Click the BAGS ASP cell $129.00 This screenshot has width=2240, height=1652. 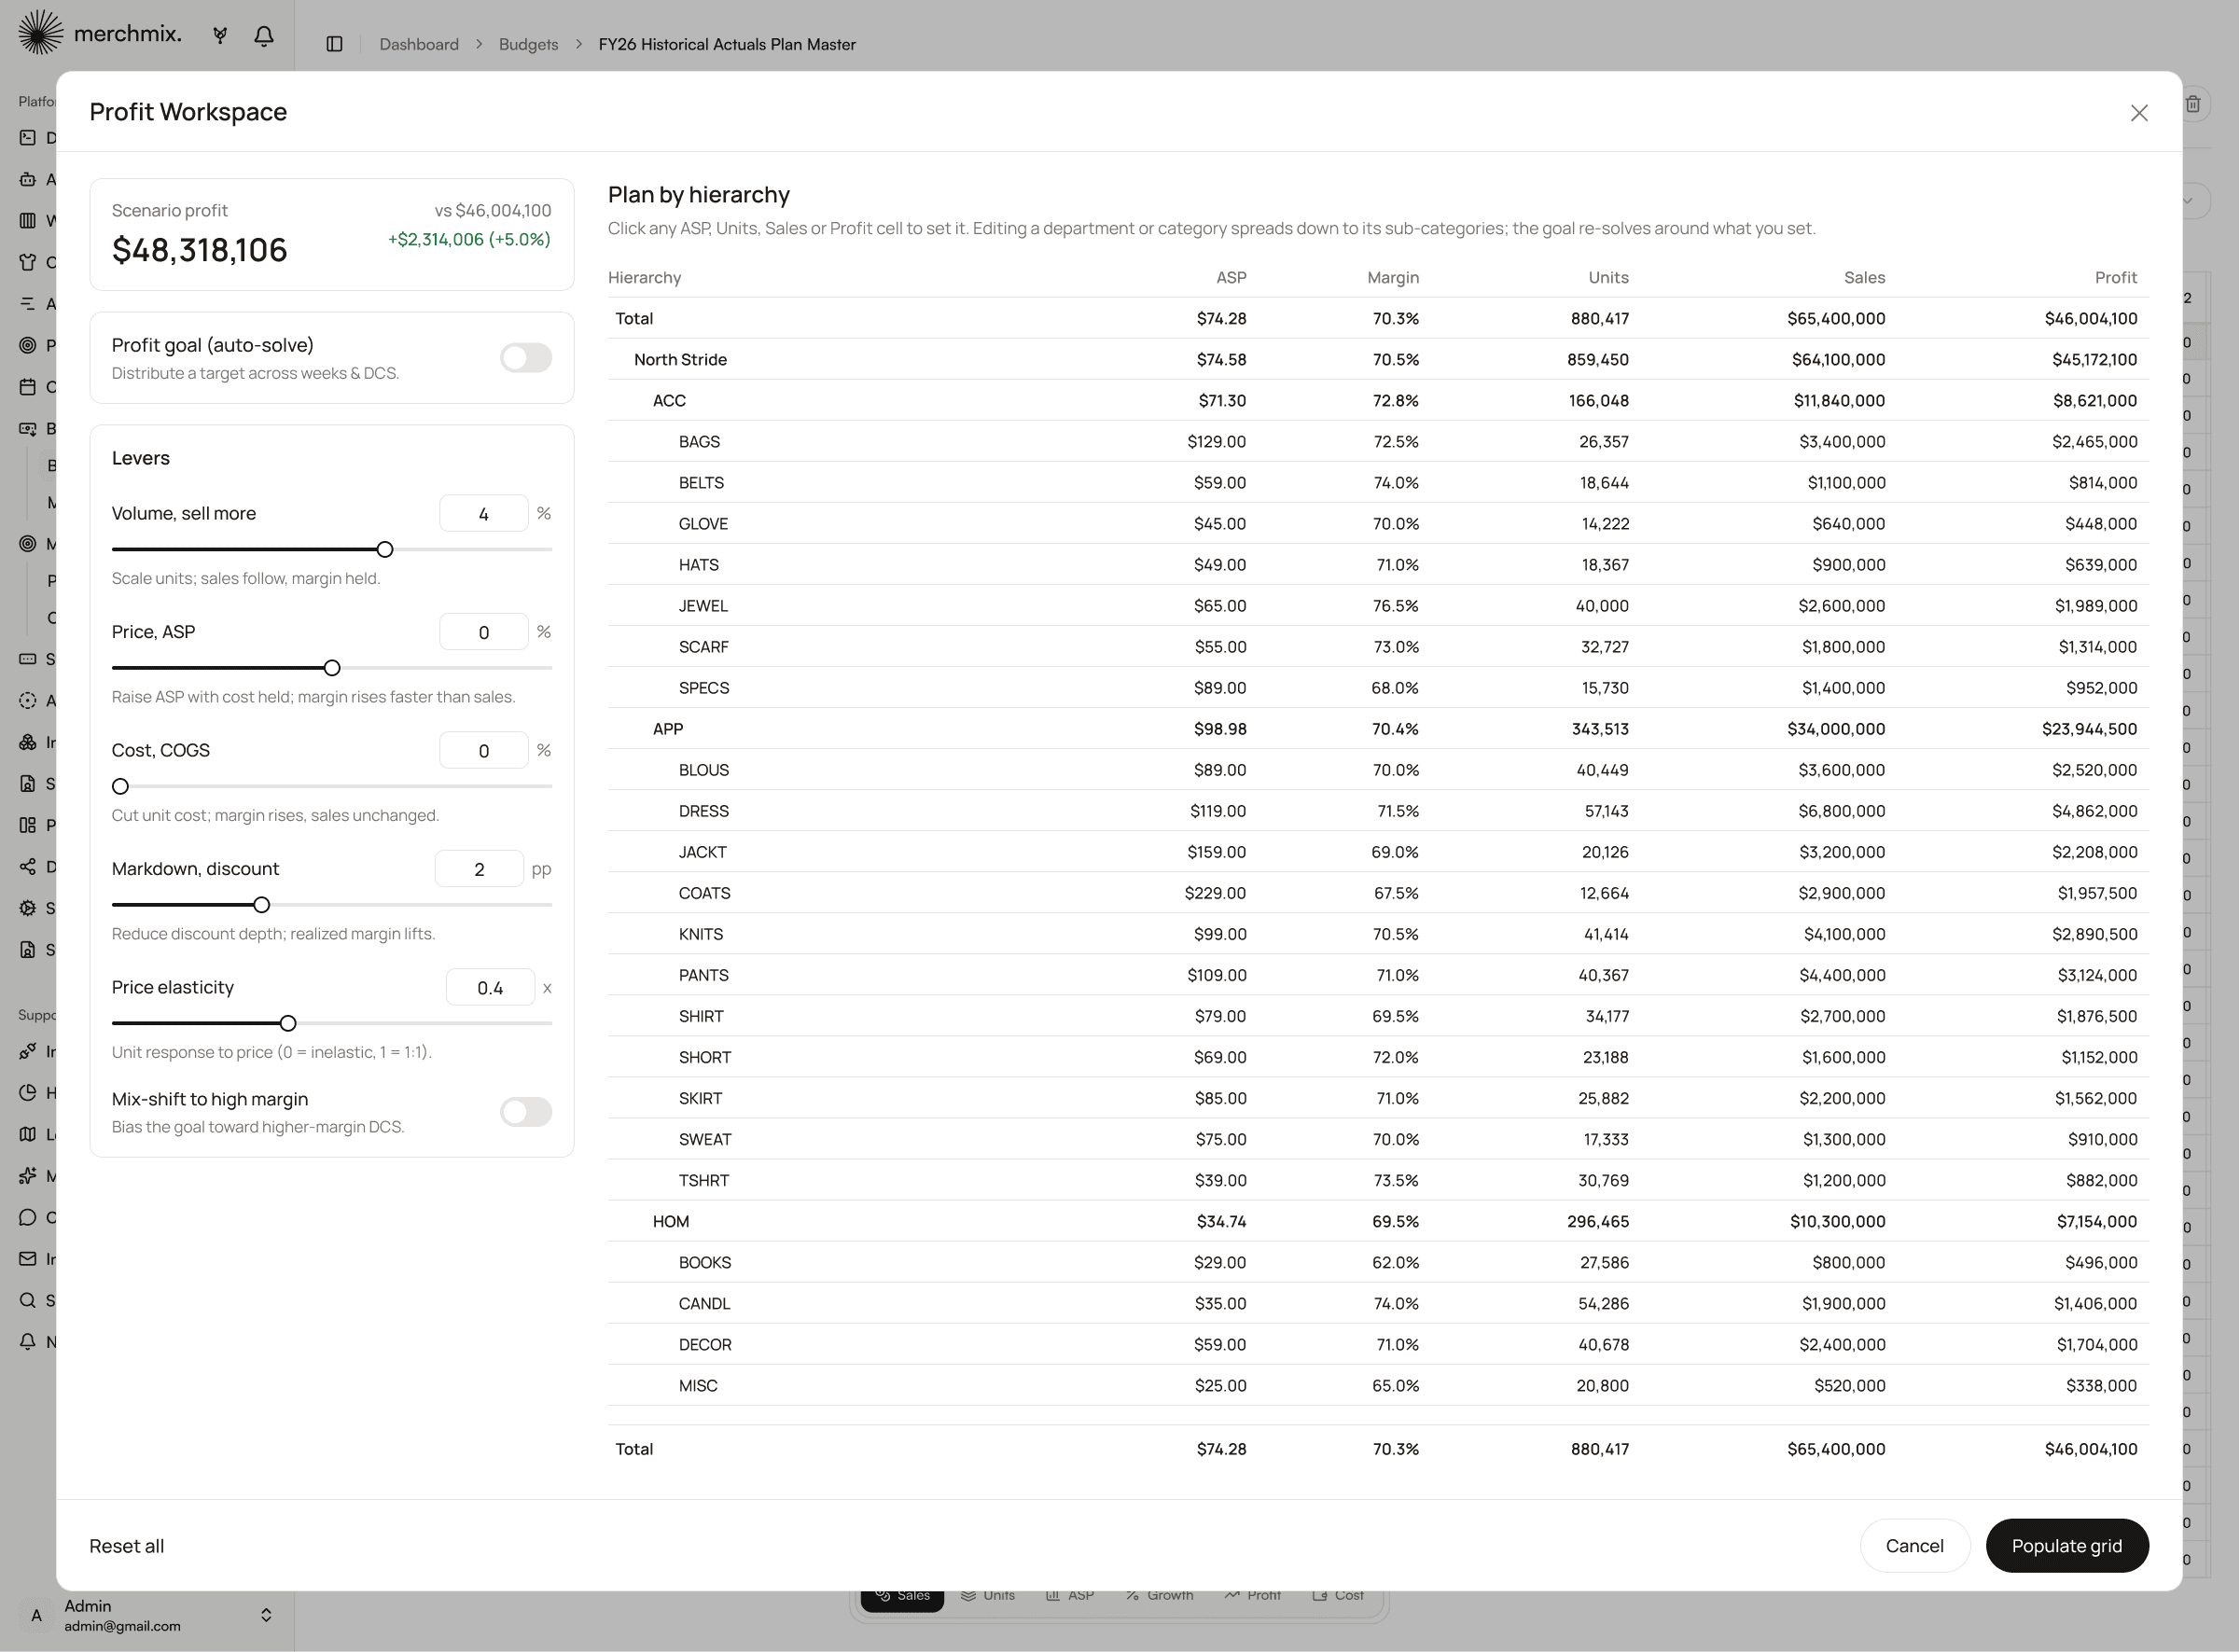1216,442
